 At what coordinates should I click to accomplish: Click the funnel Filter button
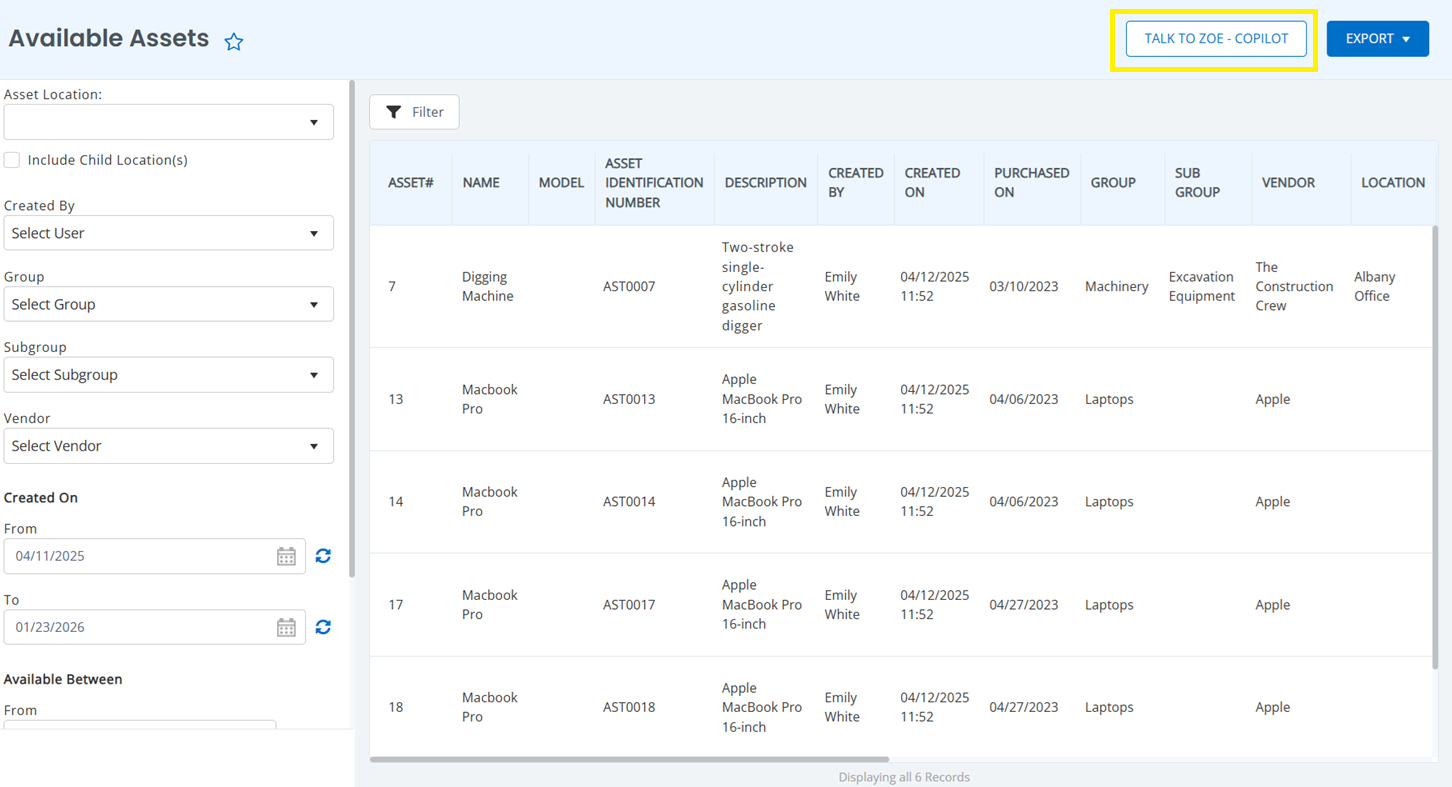(414, 112)
